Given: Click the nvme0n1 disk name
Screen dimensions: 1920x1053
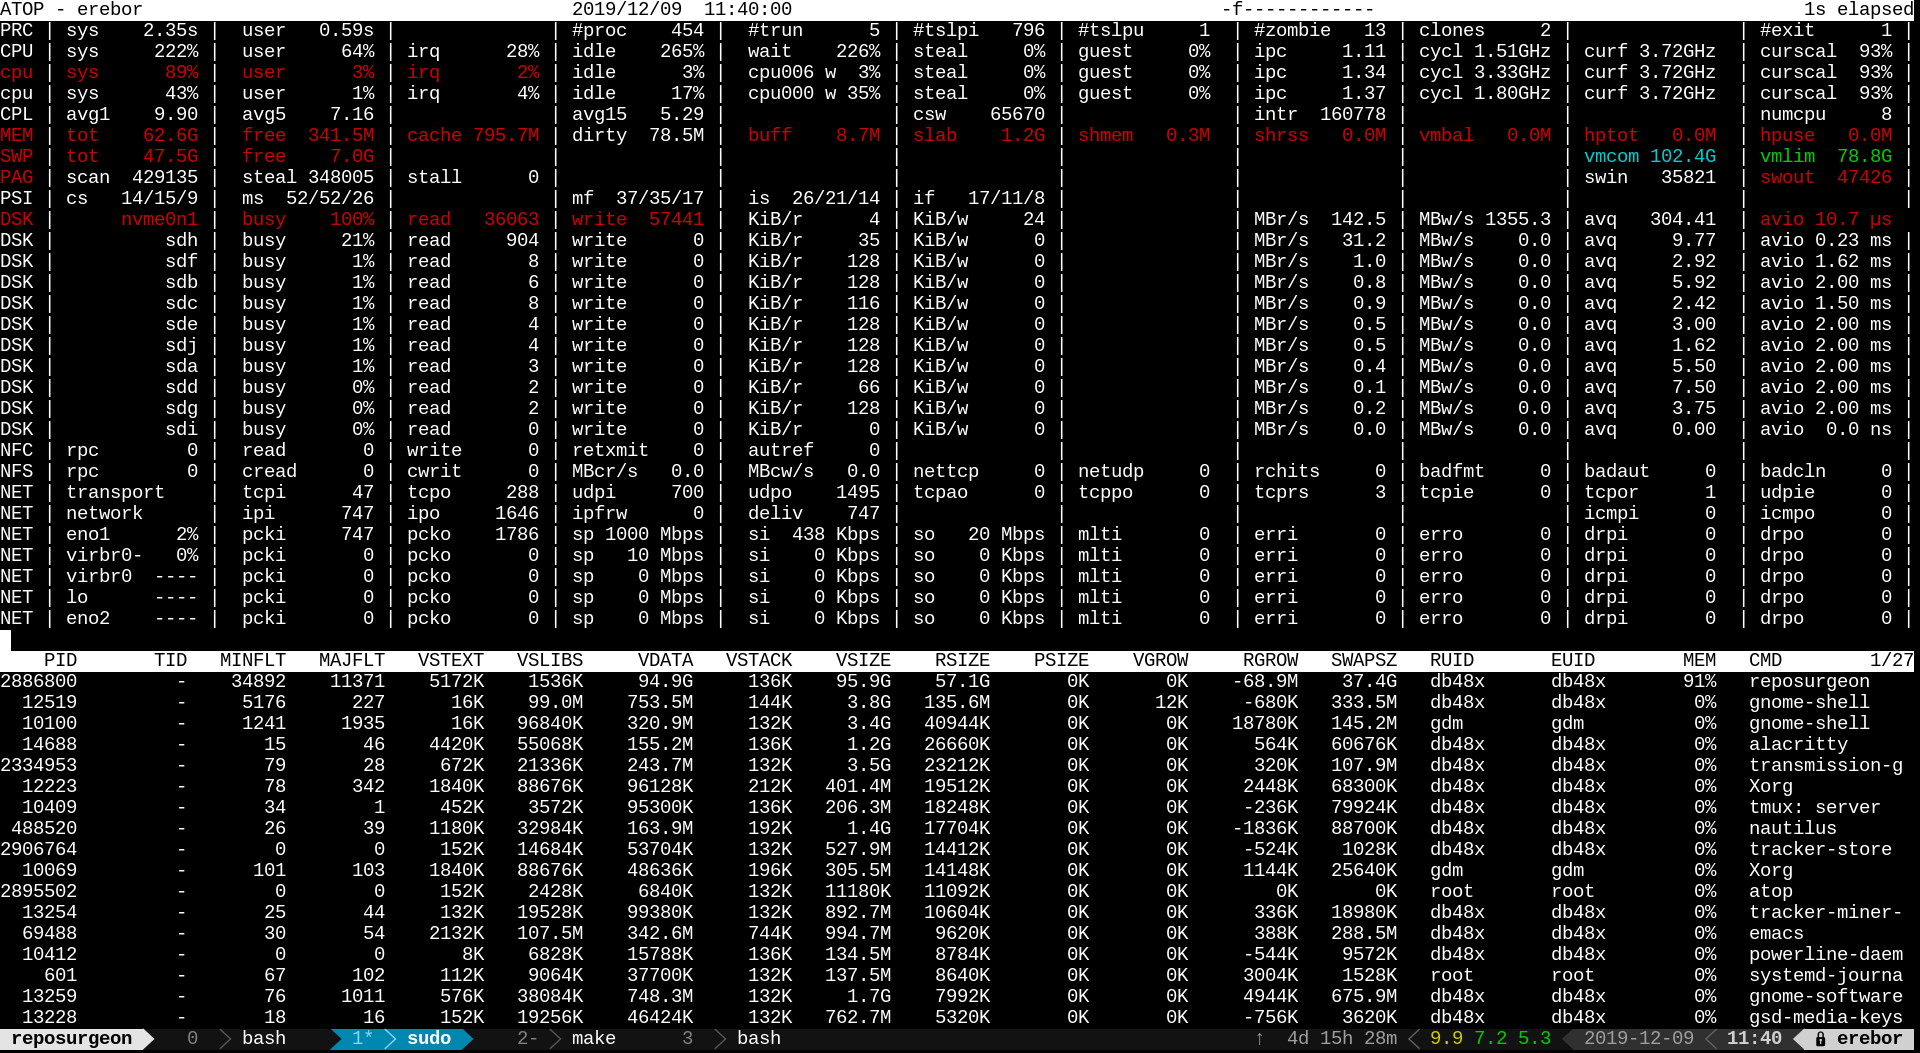Looking at the screenshot, I should [160, 220].
